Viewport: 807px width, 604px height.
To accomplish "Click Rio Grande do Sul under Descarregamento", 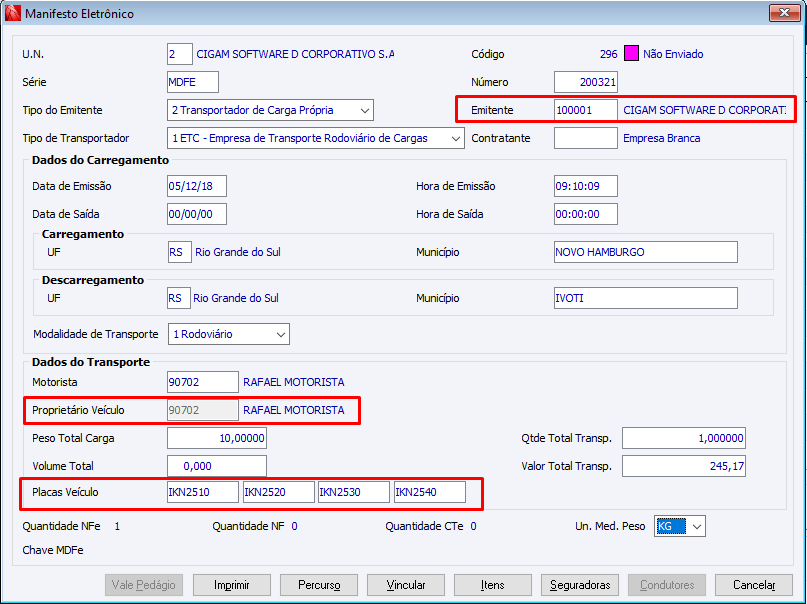I will [x=236, y=298].
